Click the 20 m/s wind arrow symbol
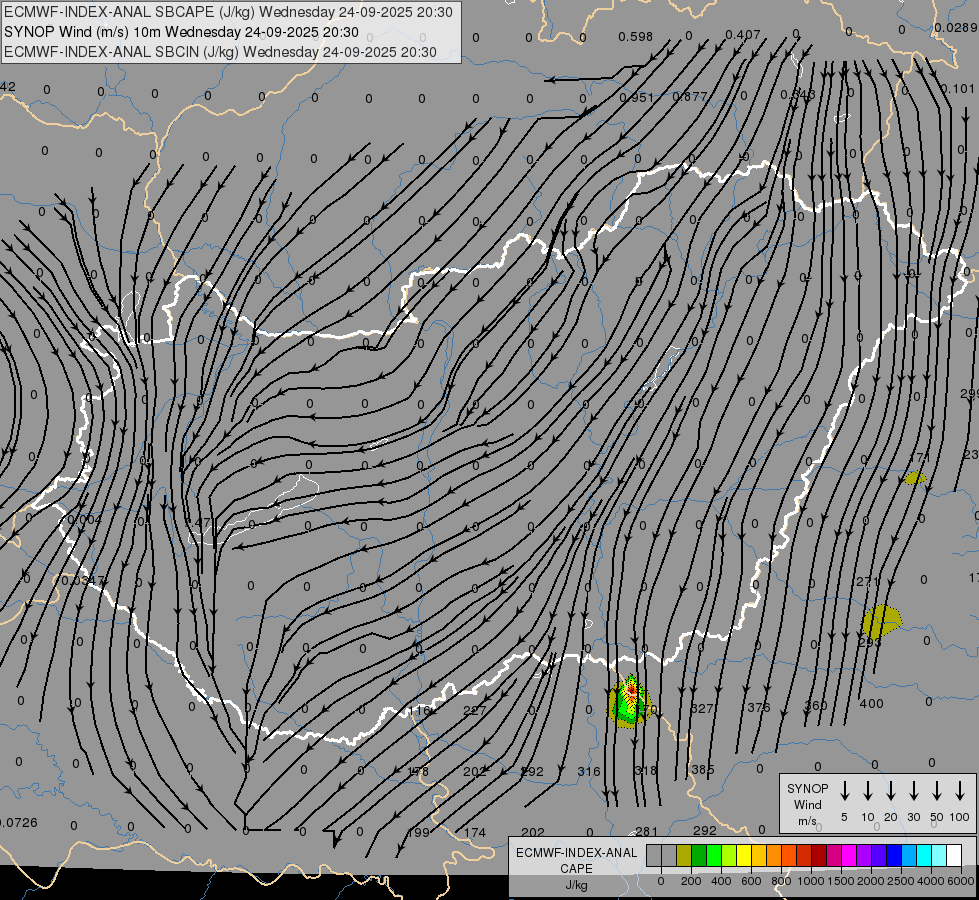Viewport: 979px width, 900px height. [x=891, y=791]
